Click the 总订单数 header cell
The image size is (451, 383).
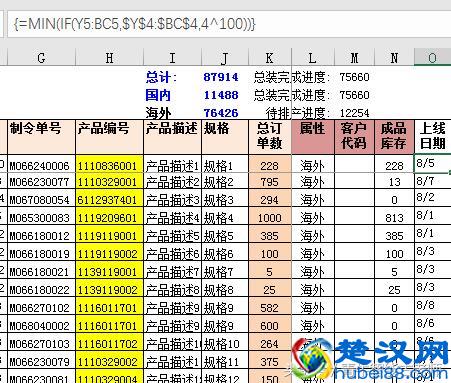click(270, 137)
